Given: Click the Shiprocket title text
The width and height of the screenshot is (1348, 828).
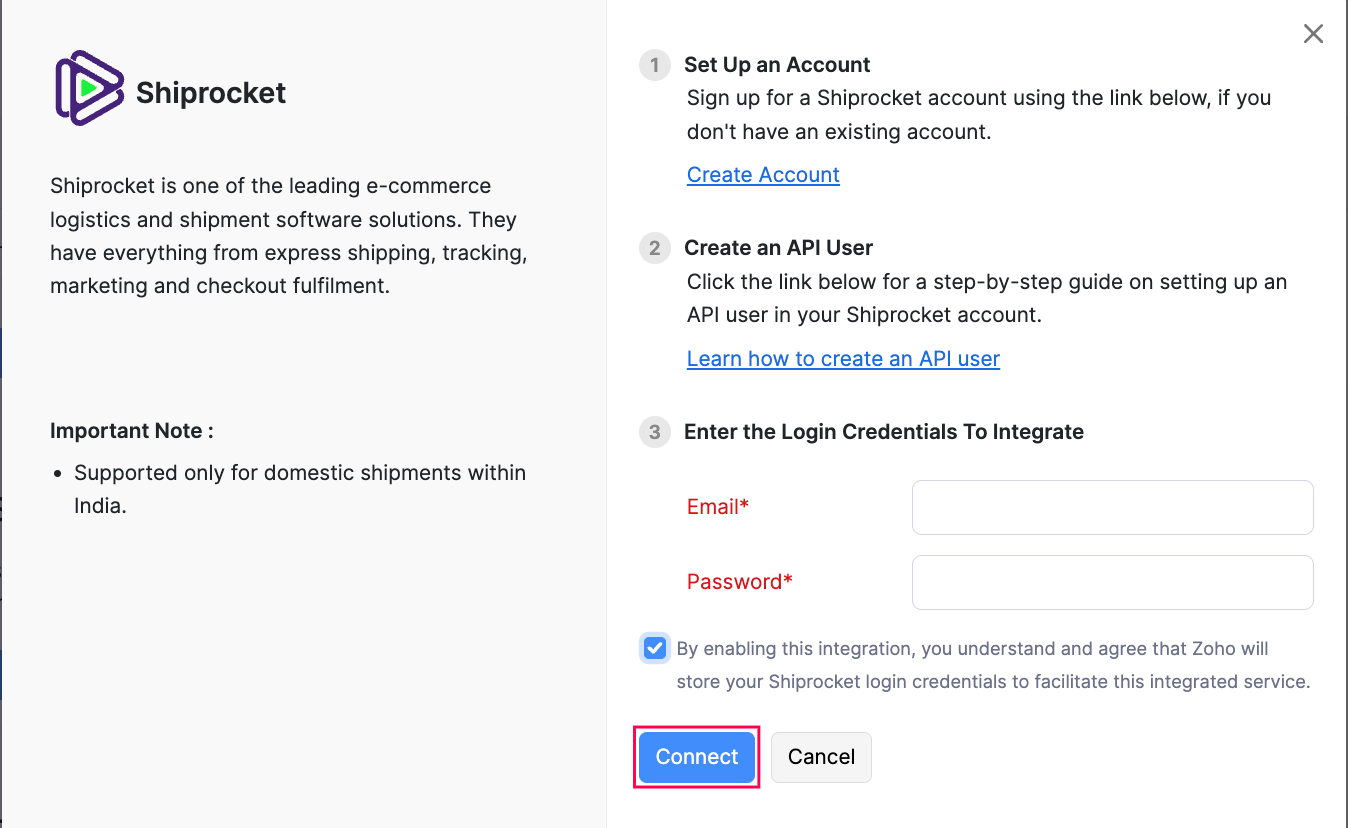Looking at the screenshot, I should 211,93.
